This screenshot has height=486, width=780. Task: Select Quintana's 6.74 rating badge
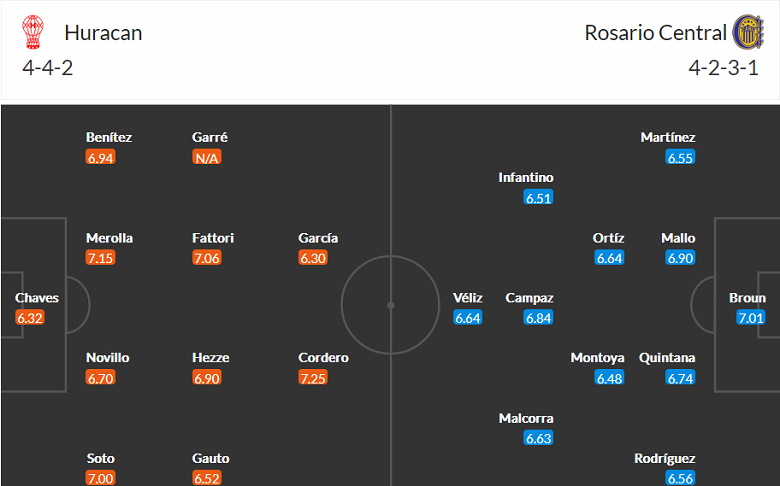pyautogui.click(x=681, y=378)
